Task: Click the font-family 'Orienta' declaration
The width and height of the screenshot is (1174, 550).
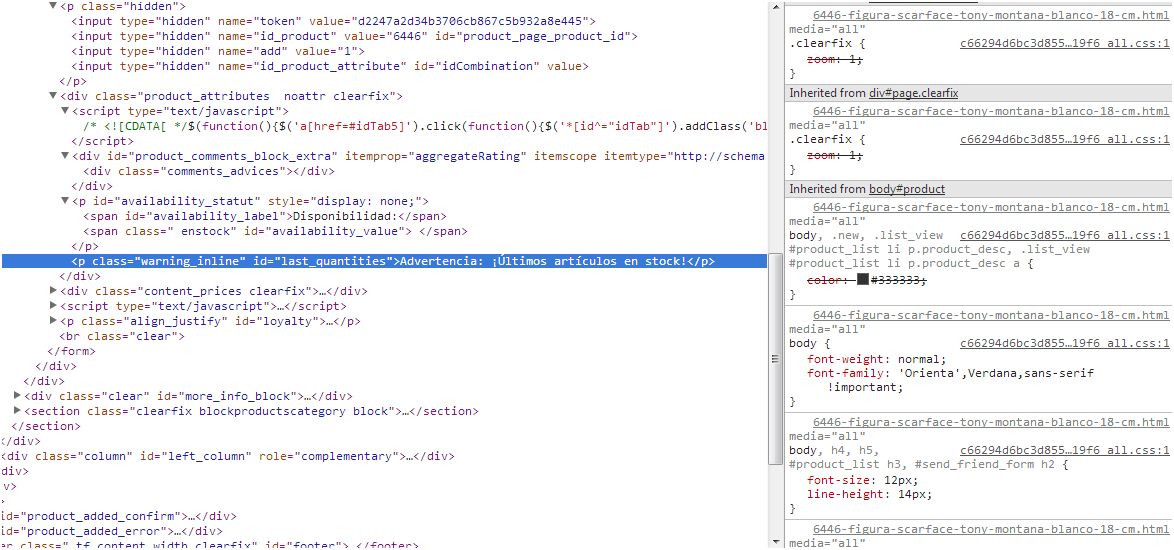Action: tap(951, 379)
